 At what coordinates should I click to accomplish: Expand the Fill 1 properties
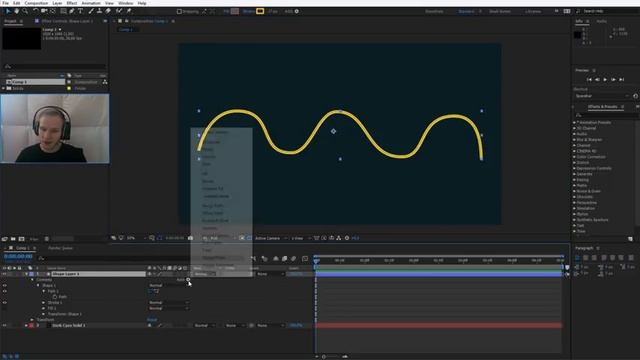pyautogui.click(x=44, y=308)
